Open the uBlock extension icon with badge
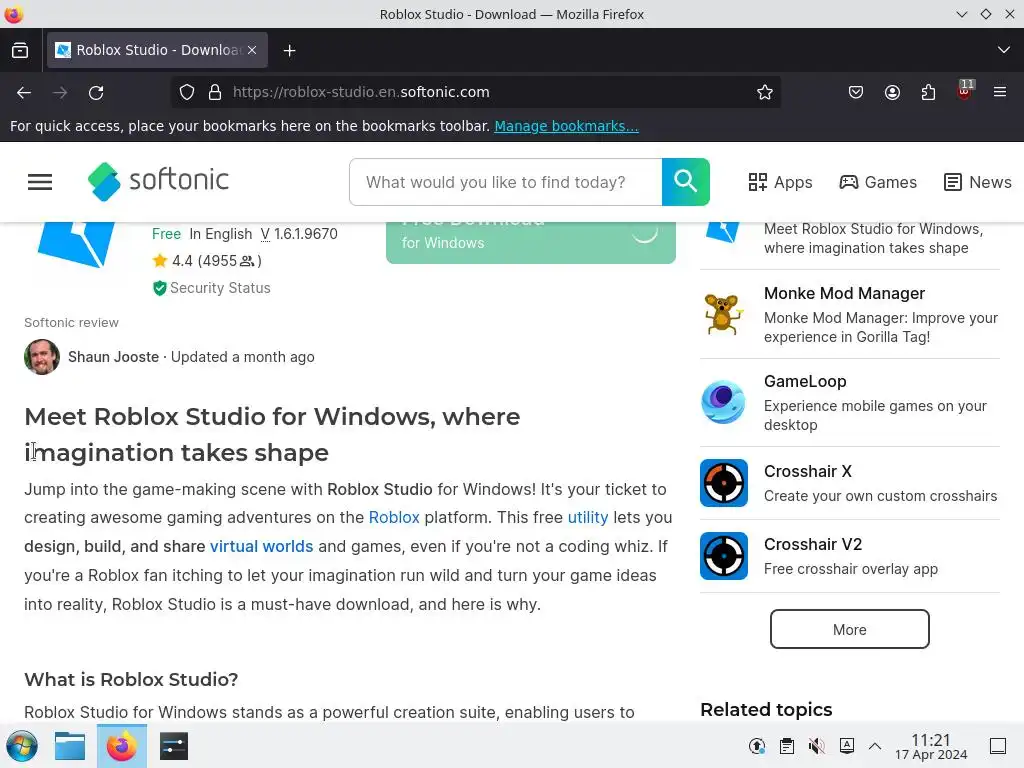The width and height of the screenshot is (1024, 768). click(x=965, y=90)
